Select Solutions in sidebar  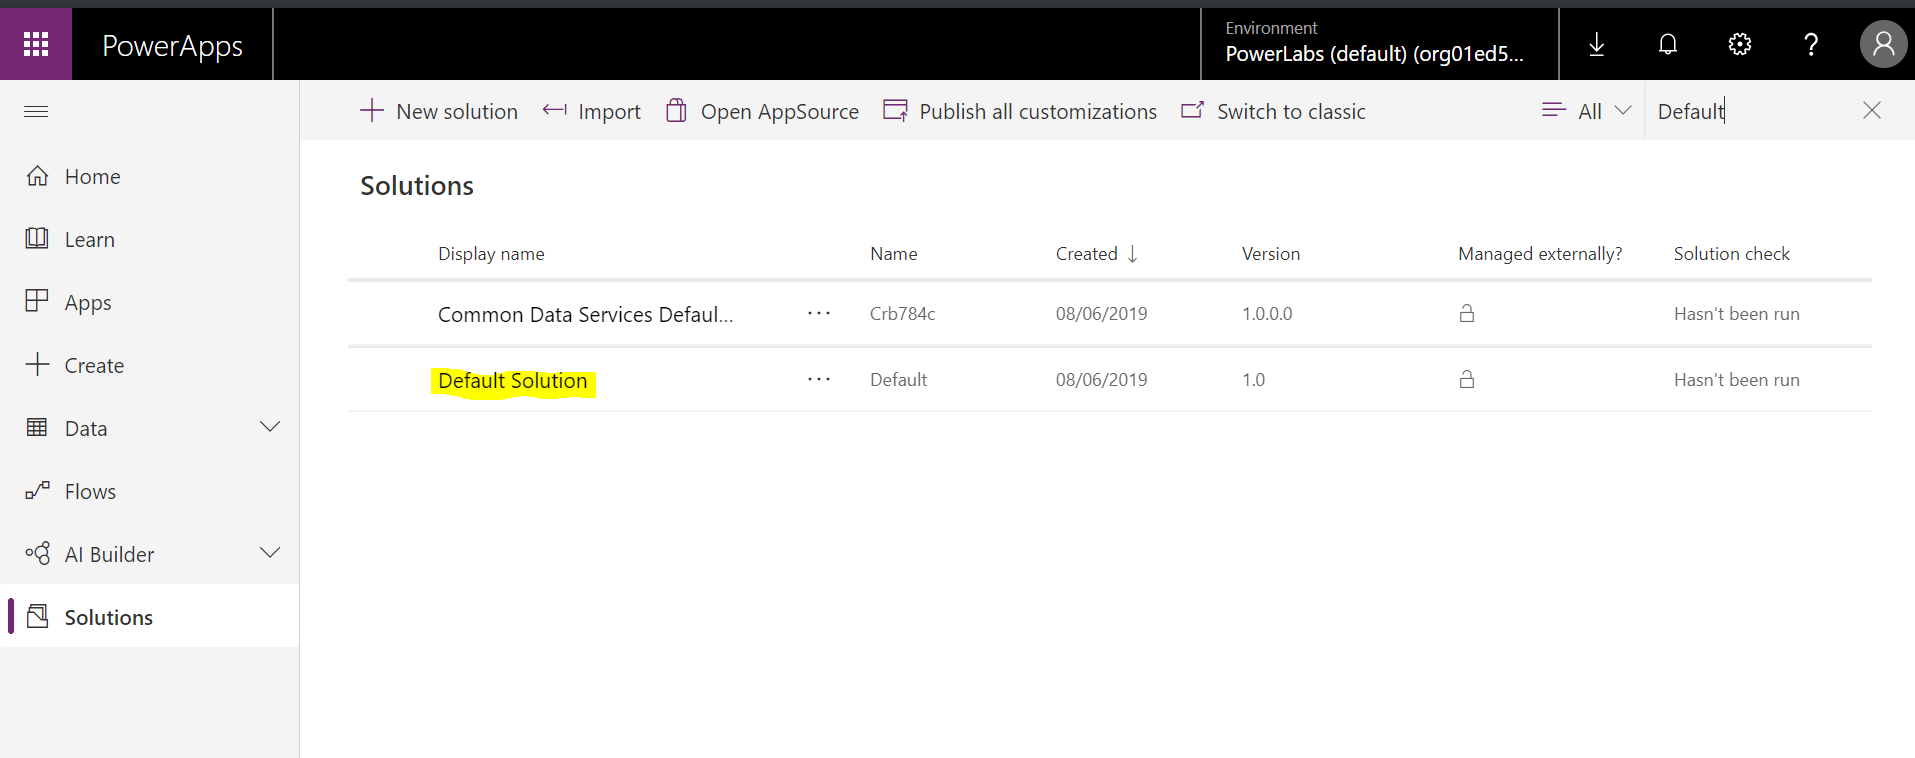click(150, 616)
